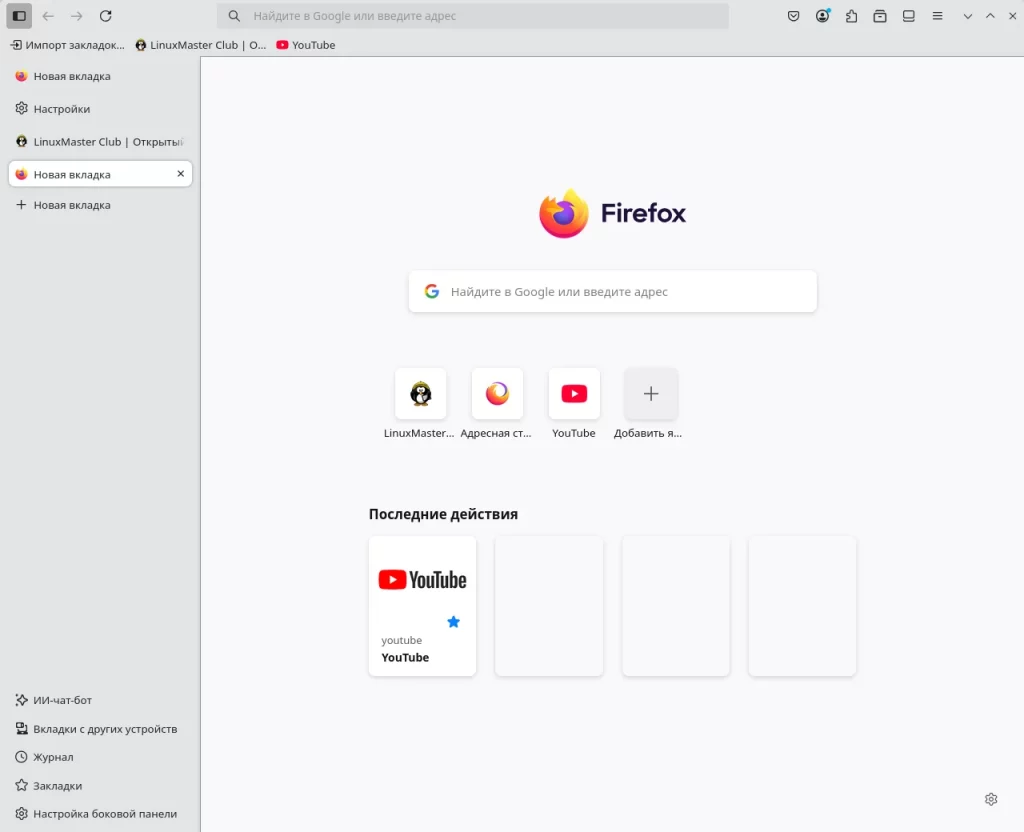The width and height of the screenshot is (1024, 832).
Task: Open Pocket save icon in toolbar
Action: click(x=793, y=16)
